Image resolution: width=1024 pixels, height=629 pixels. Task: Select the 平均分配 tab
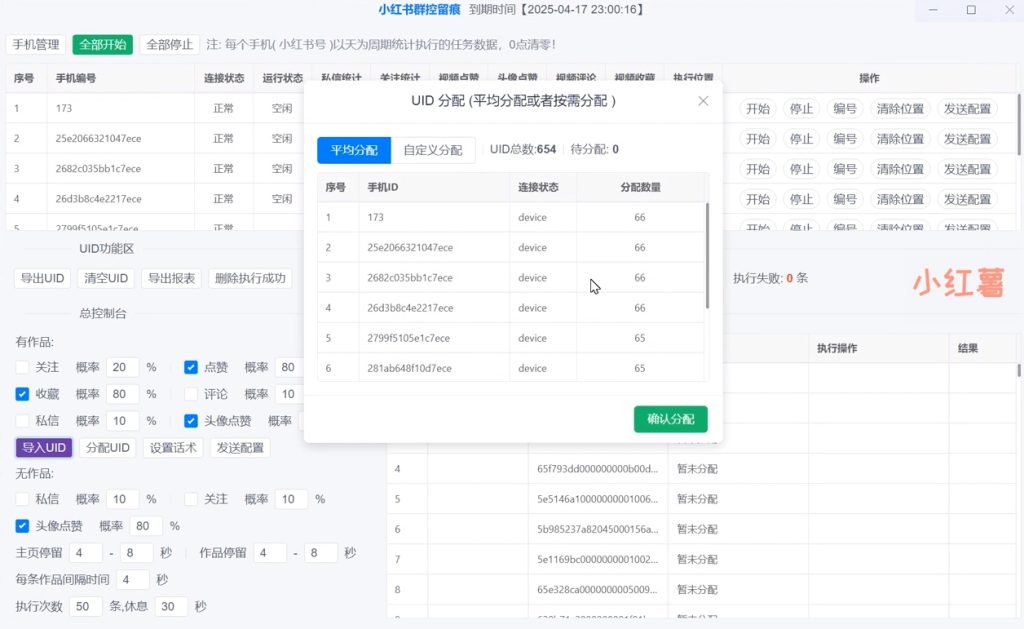(x=352, y=150)
